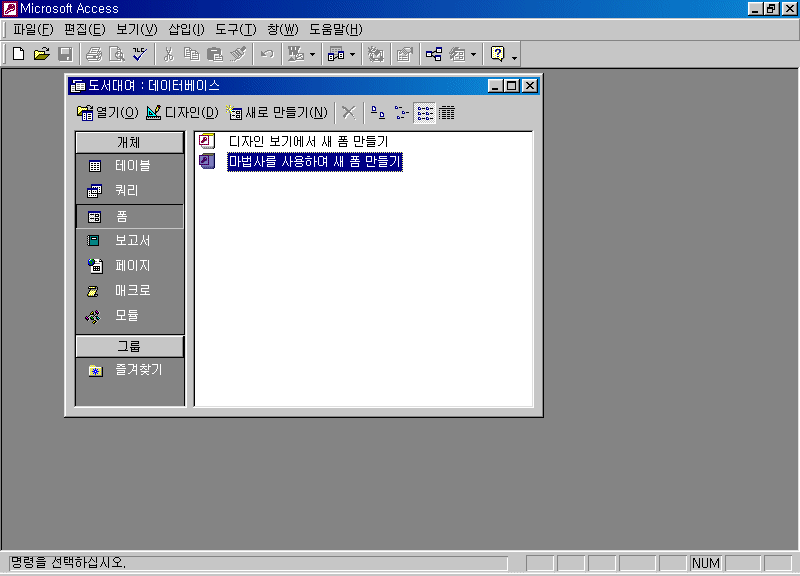800x576 pixels.
Task: Click the Copy toolbar icon
Action: pyautogui.click(x=191, y=54)
